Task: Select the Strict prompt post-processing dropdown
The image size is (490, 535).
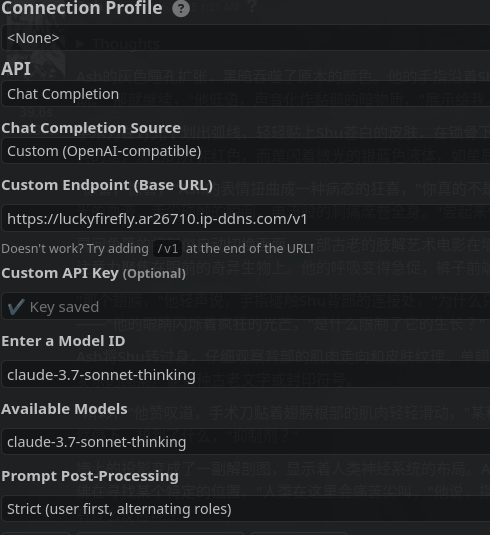Action: tap(246, 509)
